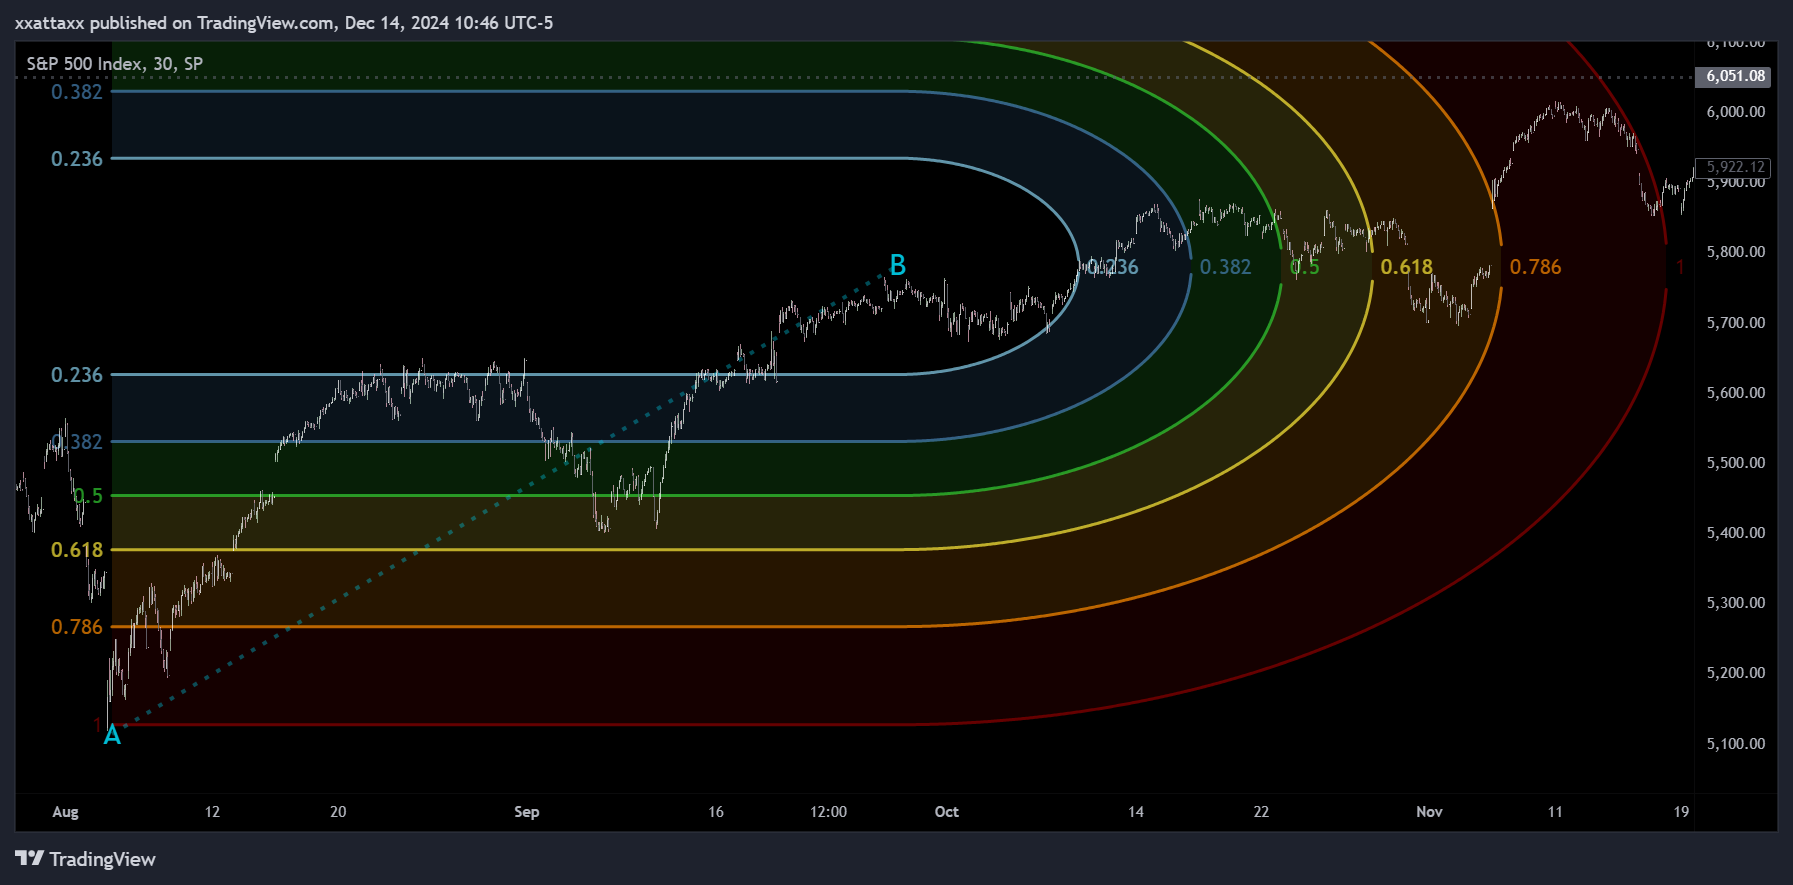Select point B anchor label

click(x=898, y=265)
